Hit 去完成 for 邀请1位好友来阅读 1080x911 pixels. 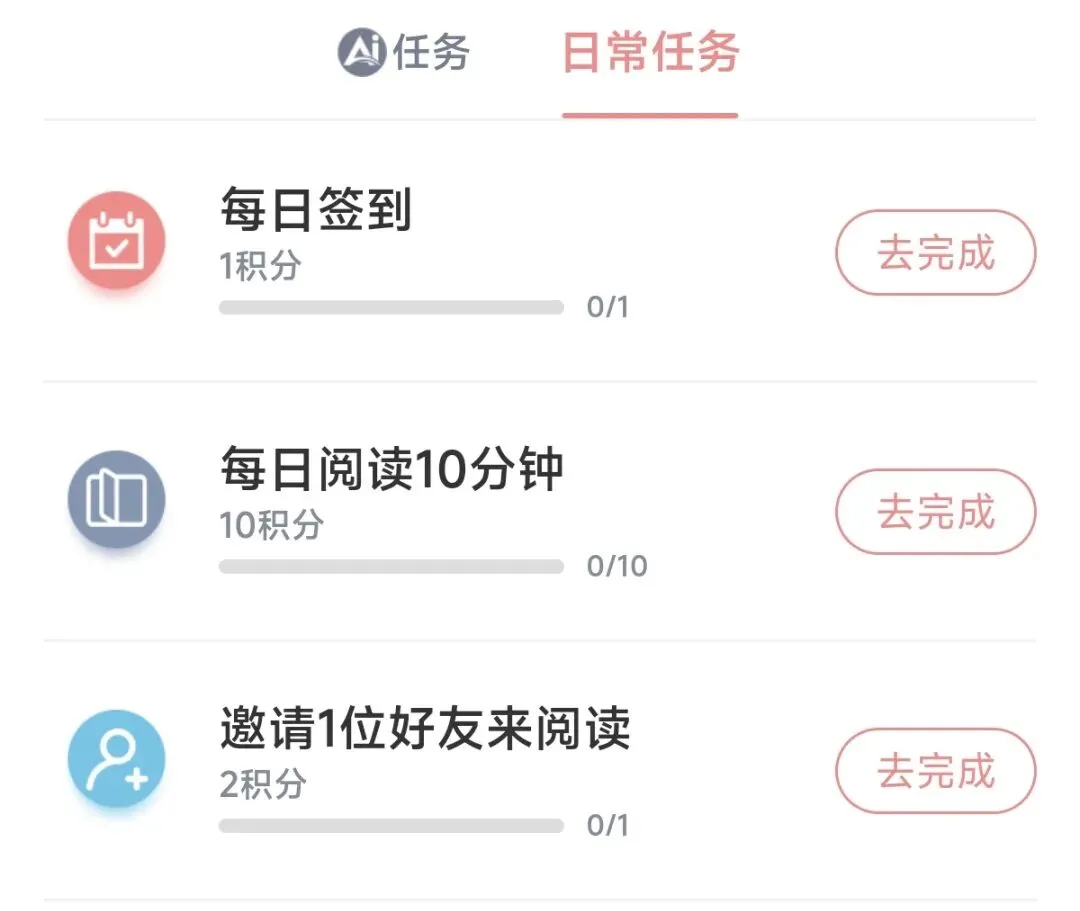[935, 771]
